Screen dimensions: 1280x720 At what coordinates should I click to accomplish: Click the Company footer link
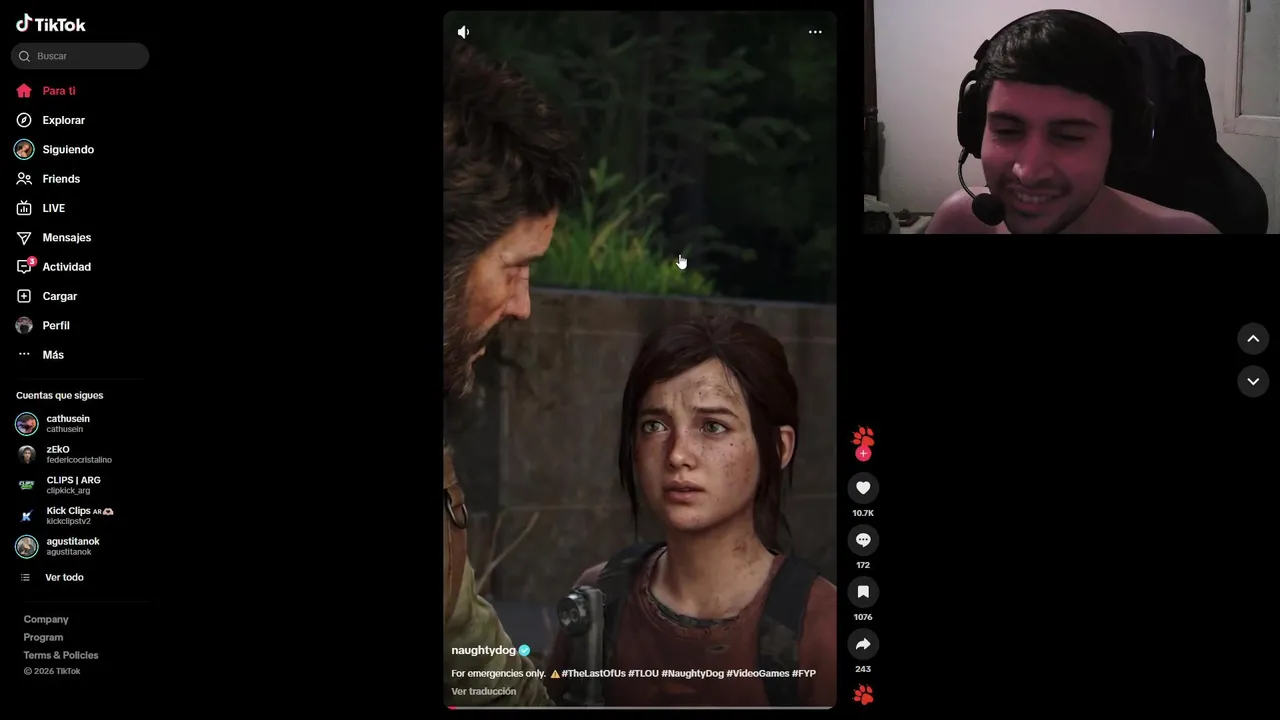46,619
